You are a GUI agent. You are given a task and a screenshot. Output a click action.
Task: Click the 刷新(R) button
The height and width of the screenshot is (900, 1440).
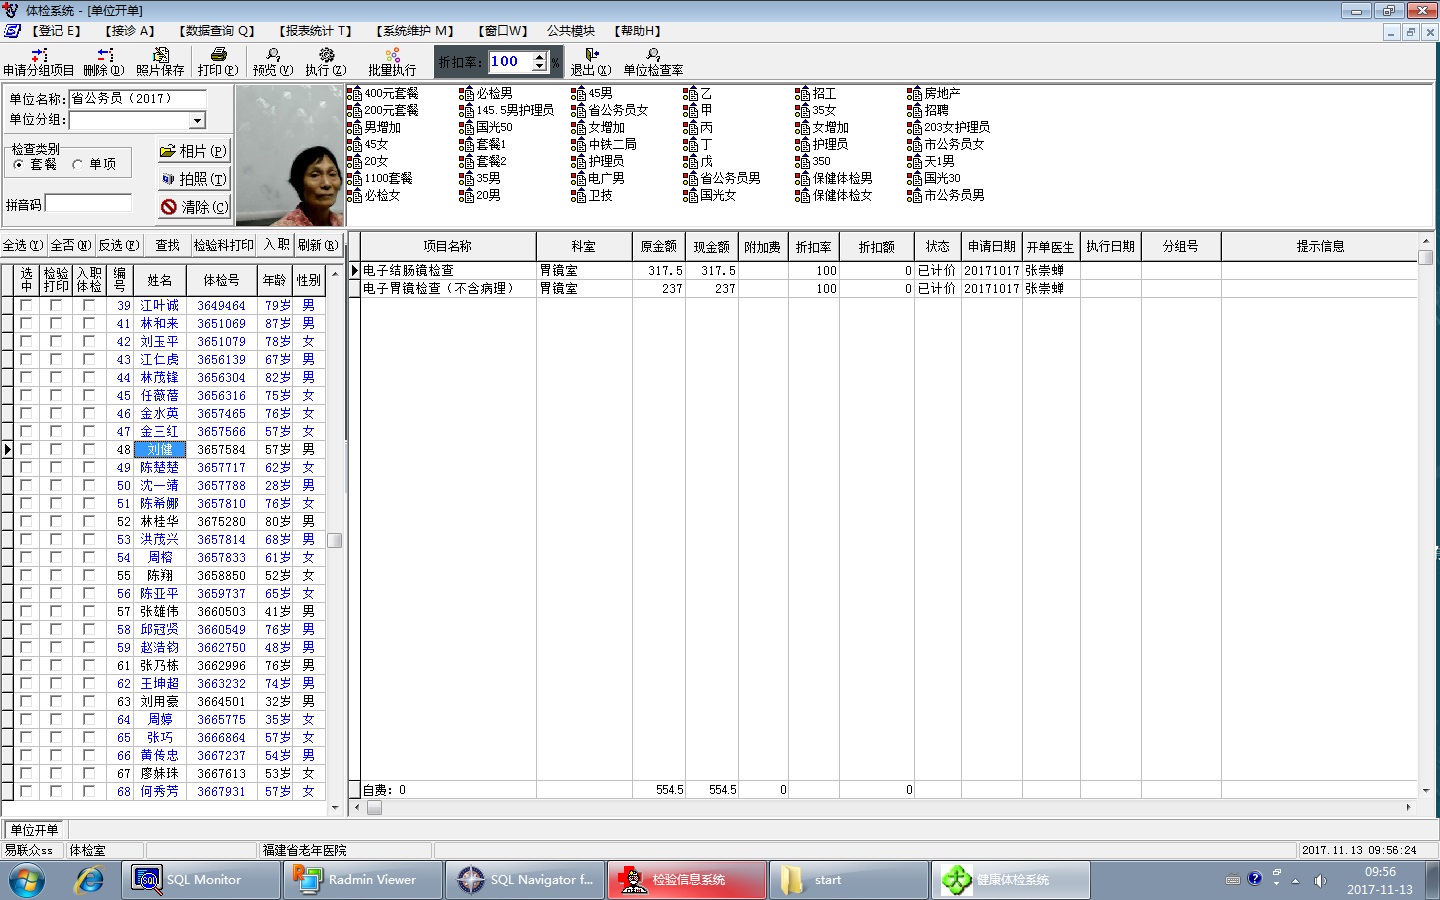pos(318,245)
